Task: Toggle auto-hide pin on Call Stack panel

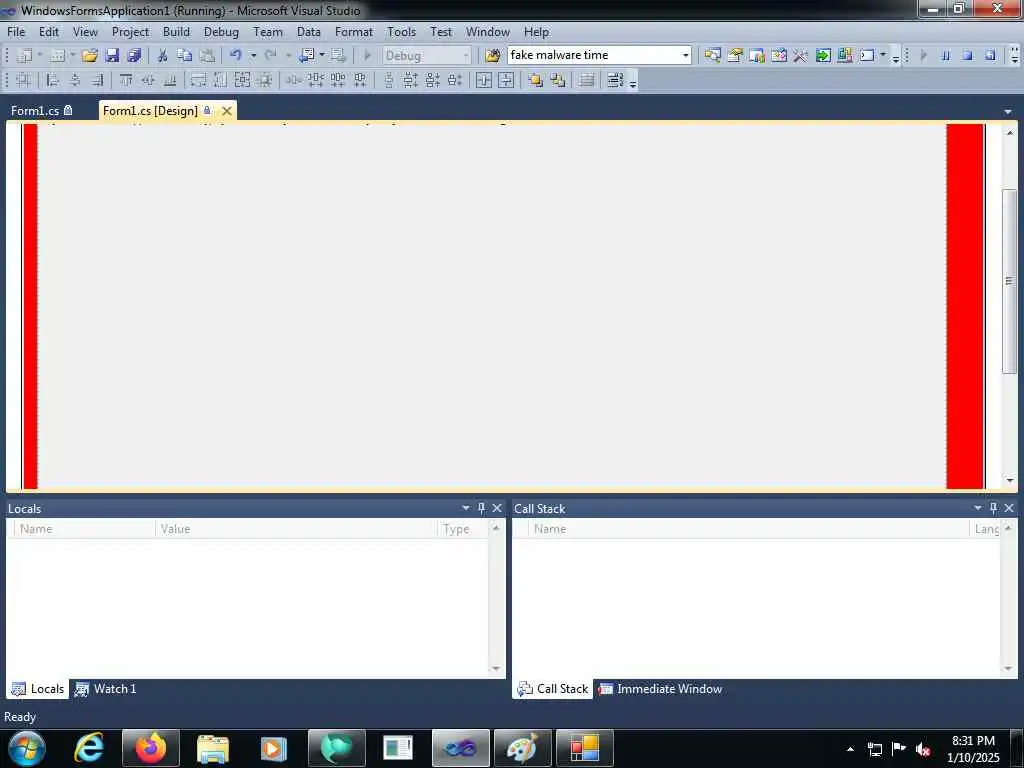Action: click(993, 507)
